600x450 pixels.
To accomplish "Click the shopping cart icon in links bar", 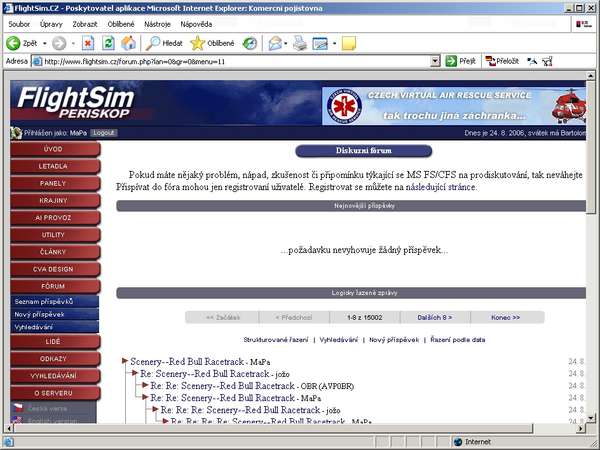I will tap(548, 61).
